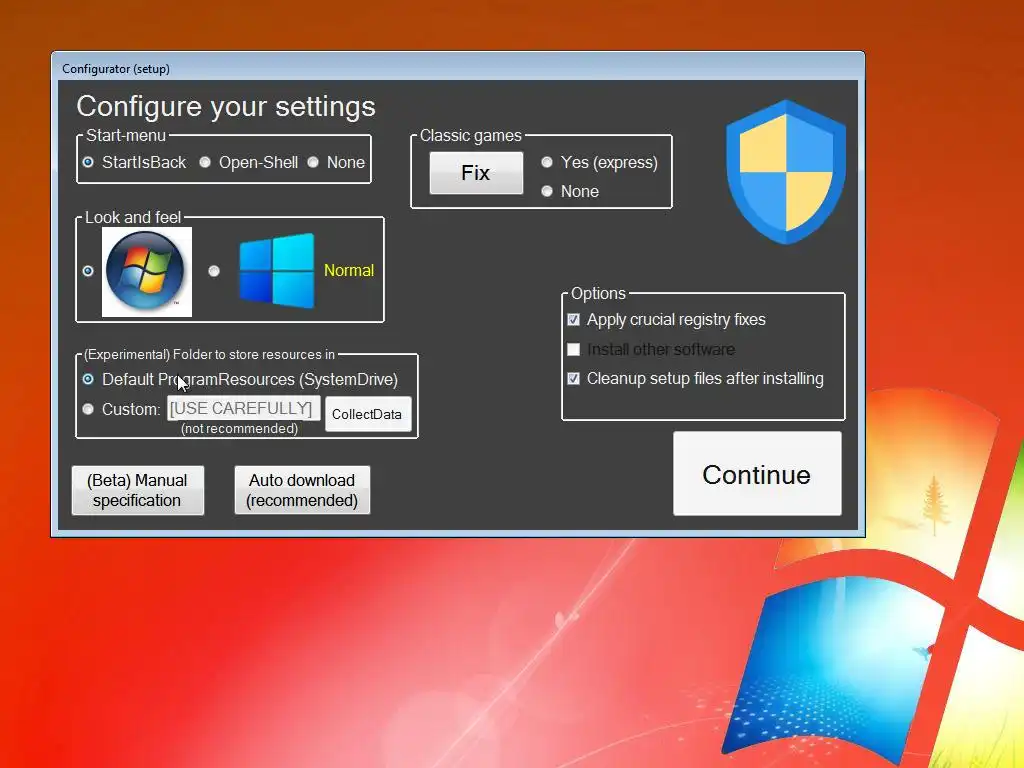The width and height of the screenshot is (1024, 768).
Task: Click the Configure your settings heading
Action: [x=226, y=106]
